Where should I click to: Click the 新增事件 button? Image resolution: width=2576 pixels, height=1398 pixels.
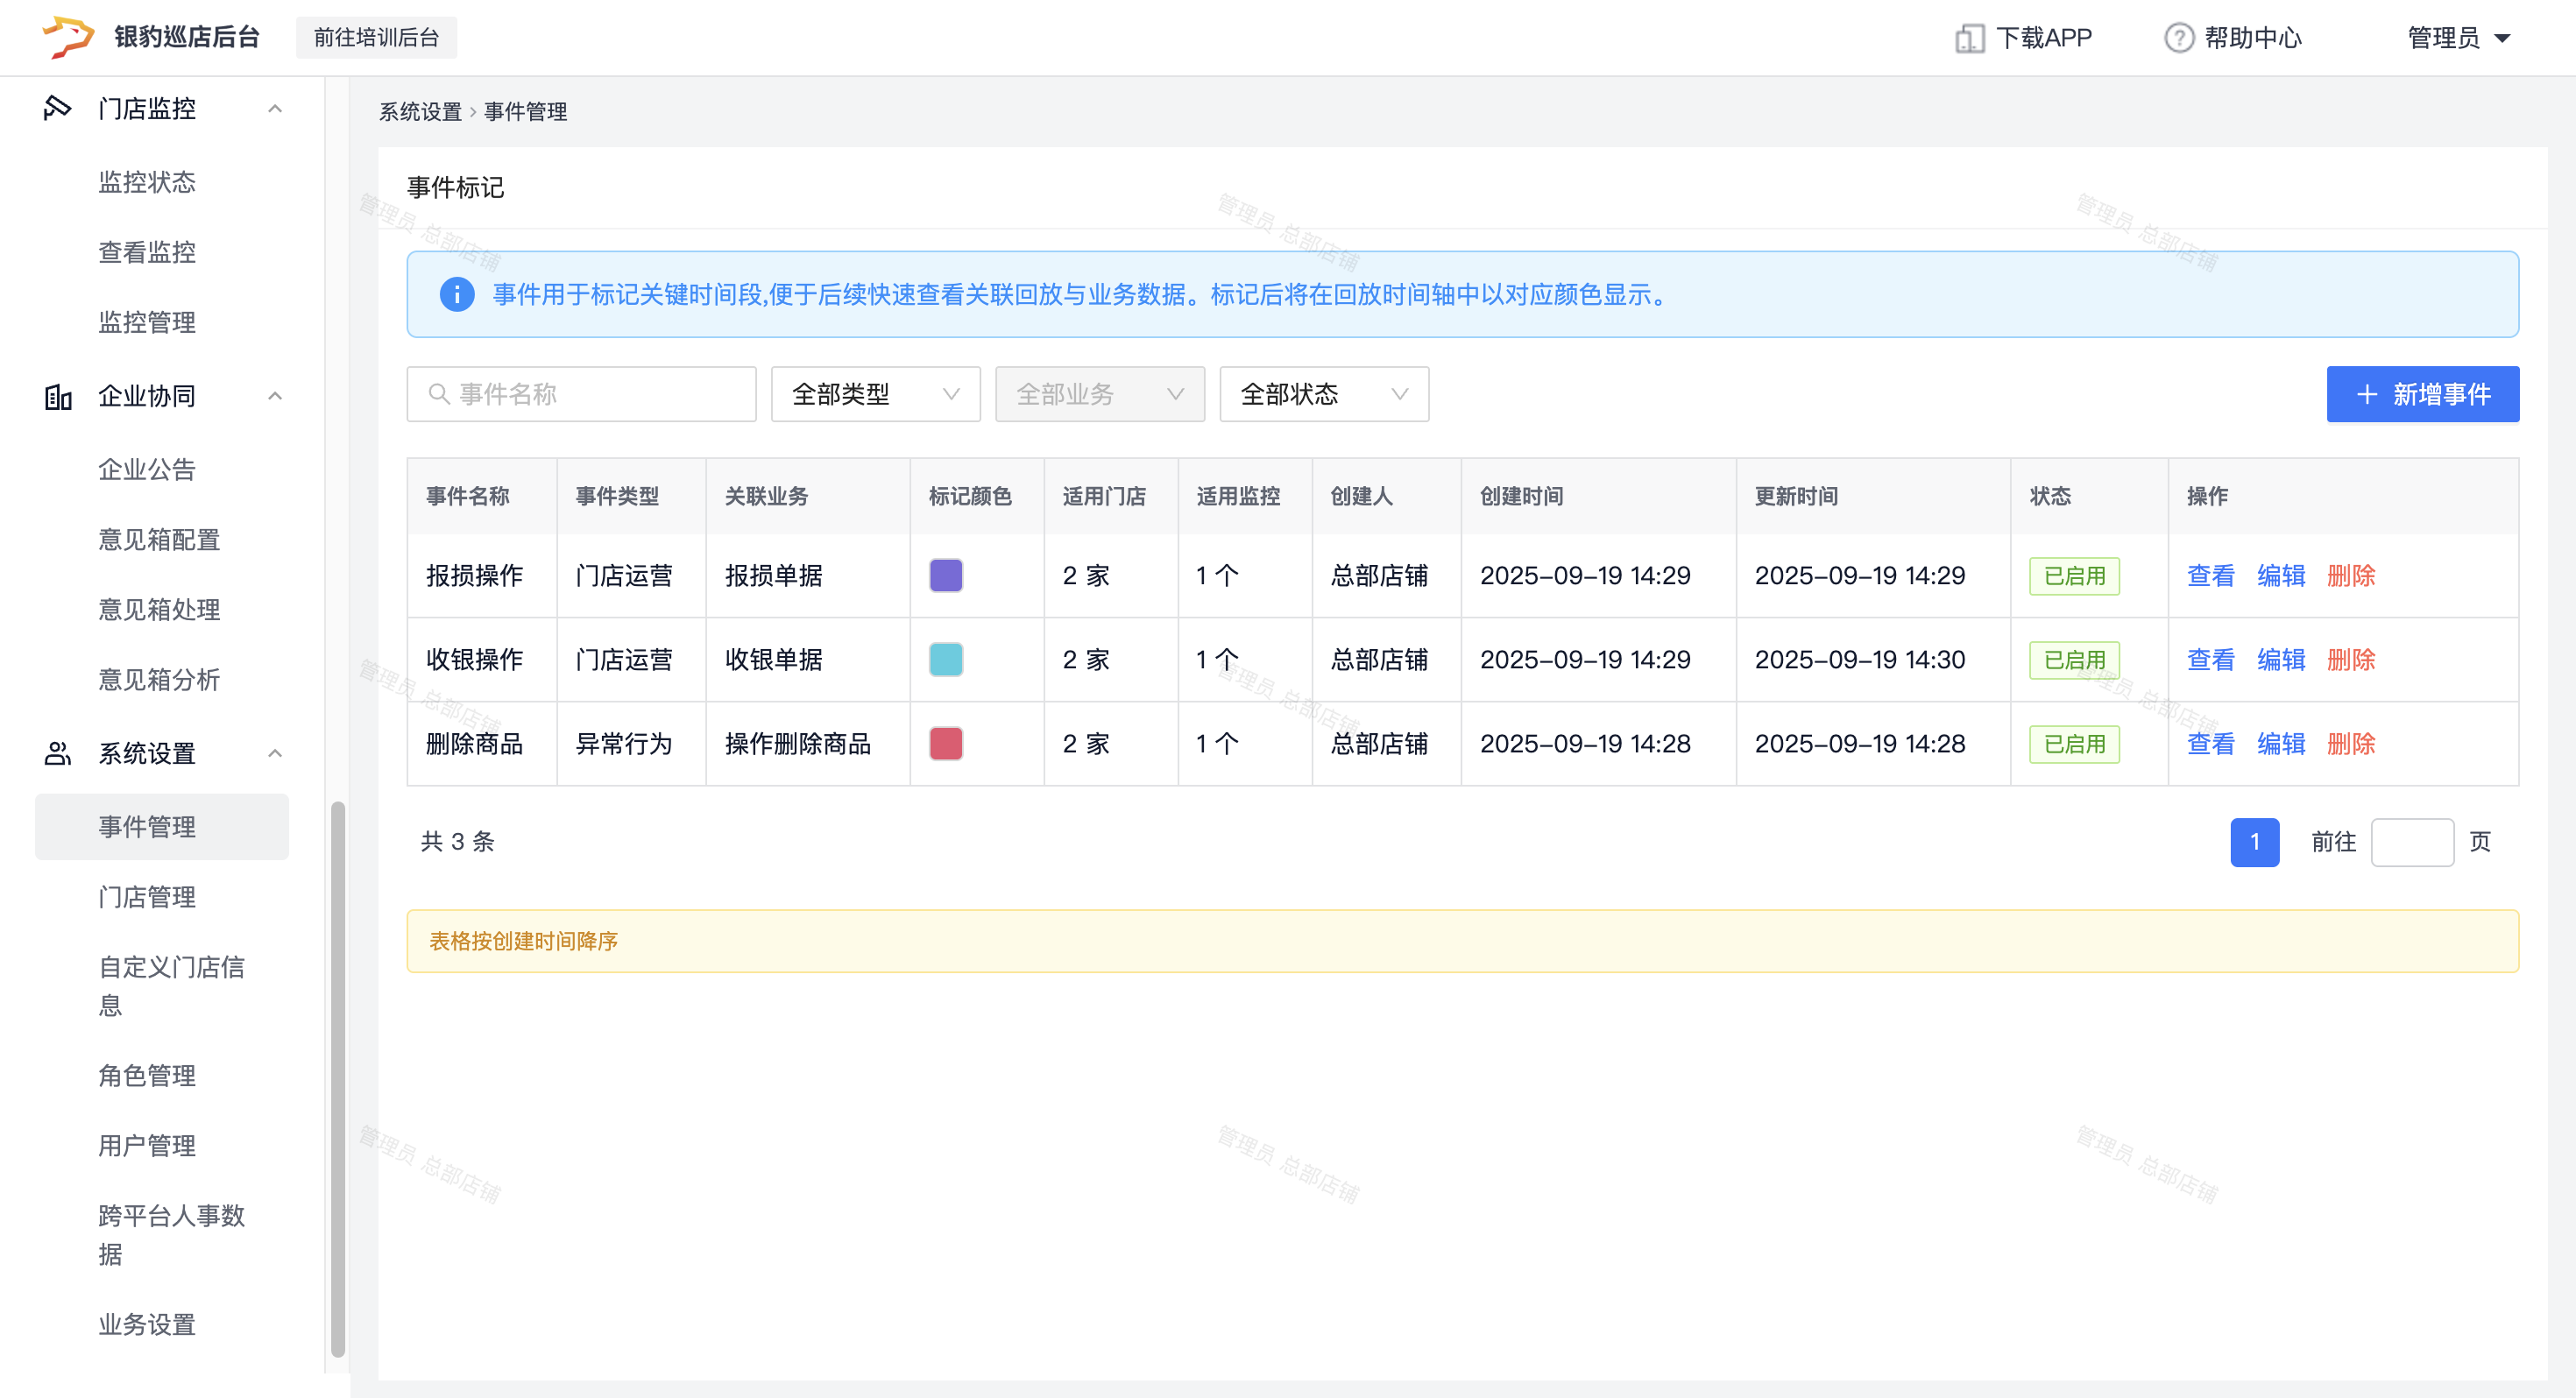click(2421, 394)
